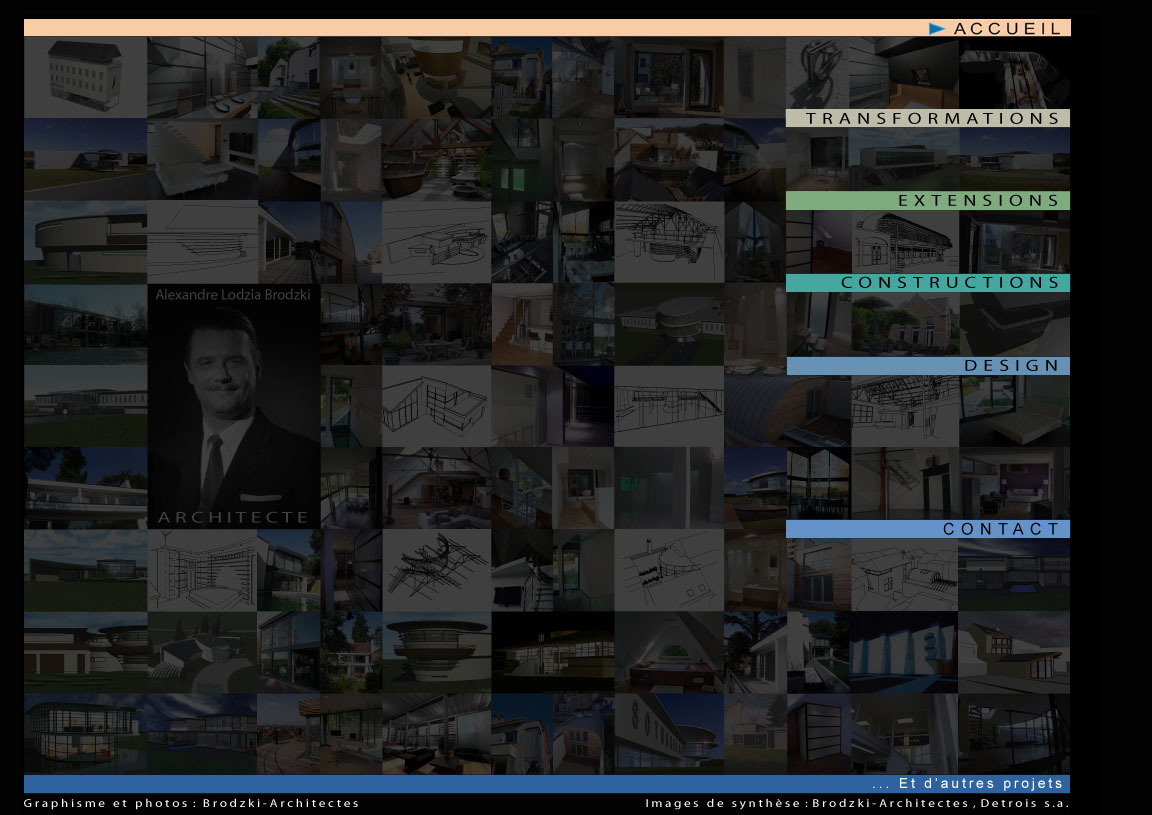The height and width of the screenshot is (815, 1152).
Task: Open the white multi-storey building model thumbnail
Action: (85, 77)
